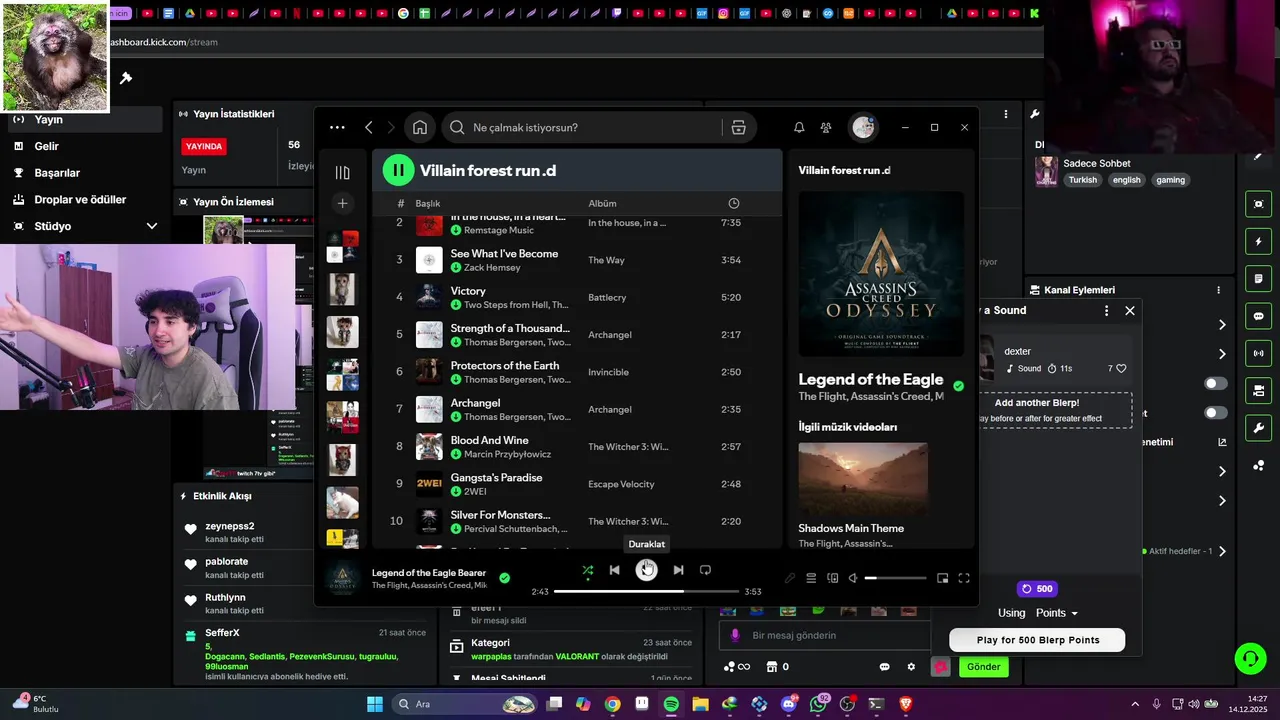Sort tracks by Başlık column
The width and height of the screenshot is (1280, 720).
click(428, 203)
